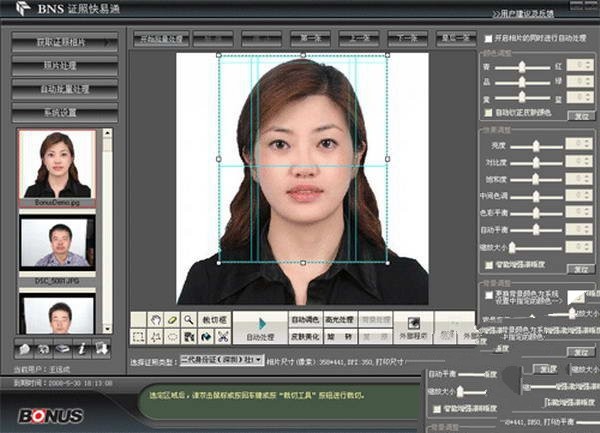
Task: Click the 亮度 brightness slider handle
Action: (x=536, y=146)
